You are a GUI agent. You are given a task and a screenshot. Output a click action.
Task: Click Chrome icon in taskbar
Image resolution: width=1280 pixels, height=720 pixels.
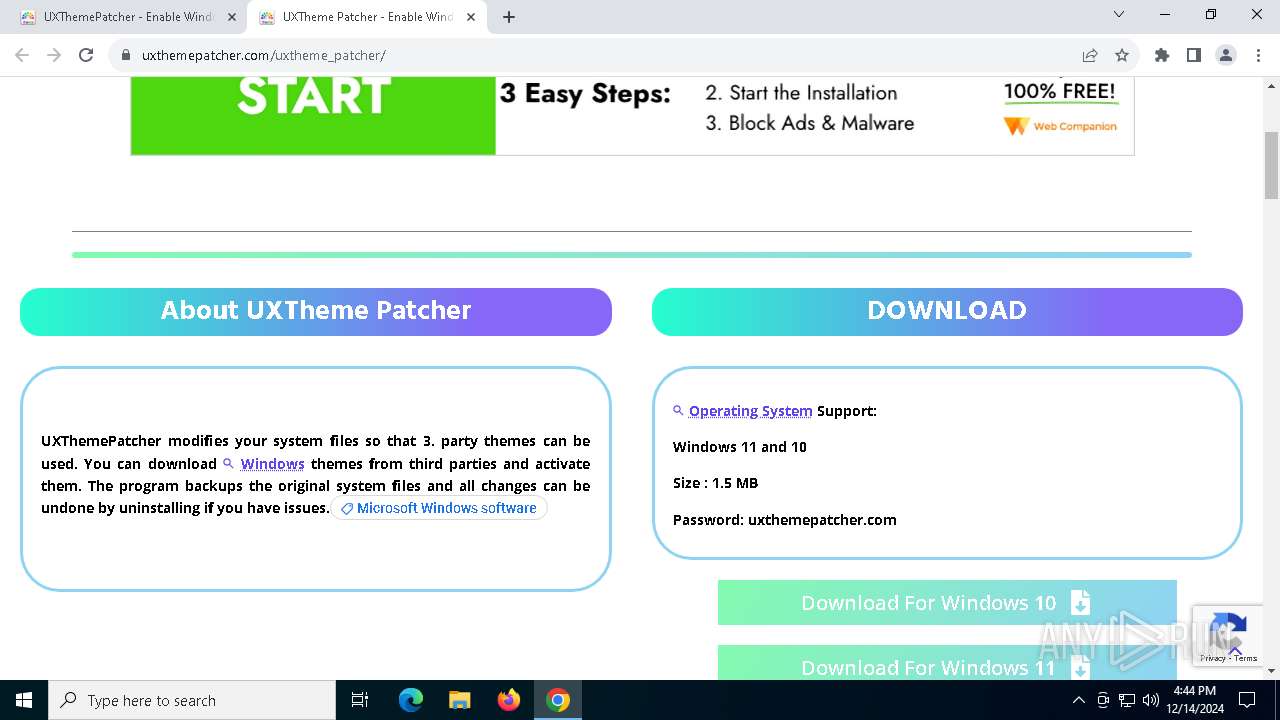(x=558, y=700)
